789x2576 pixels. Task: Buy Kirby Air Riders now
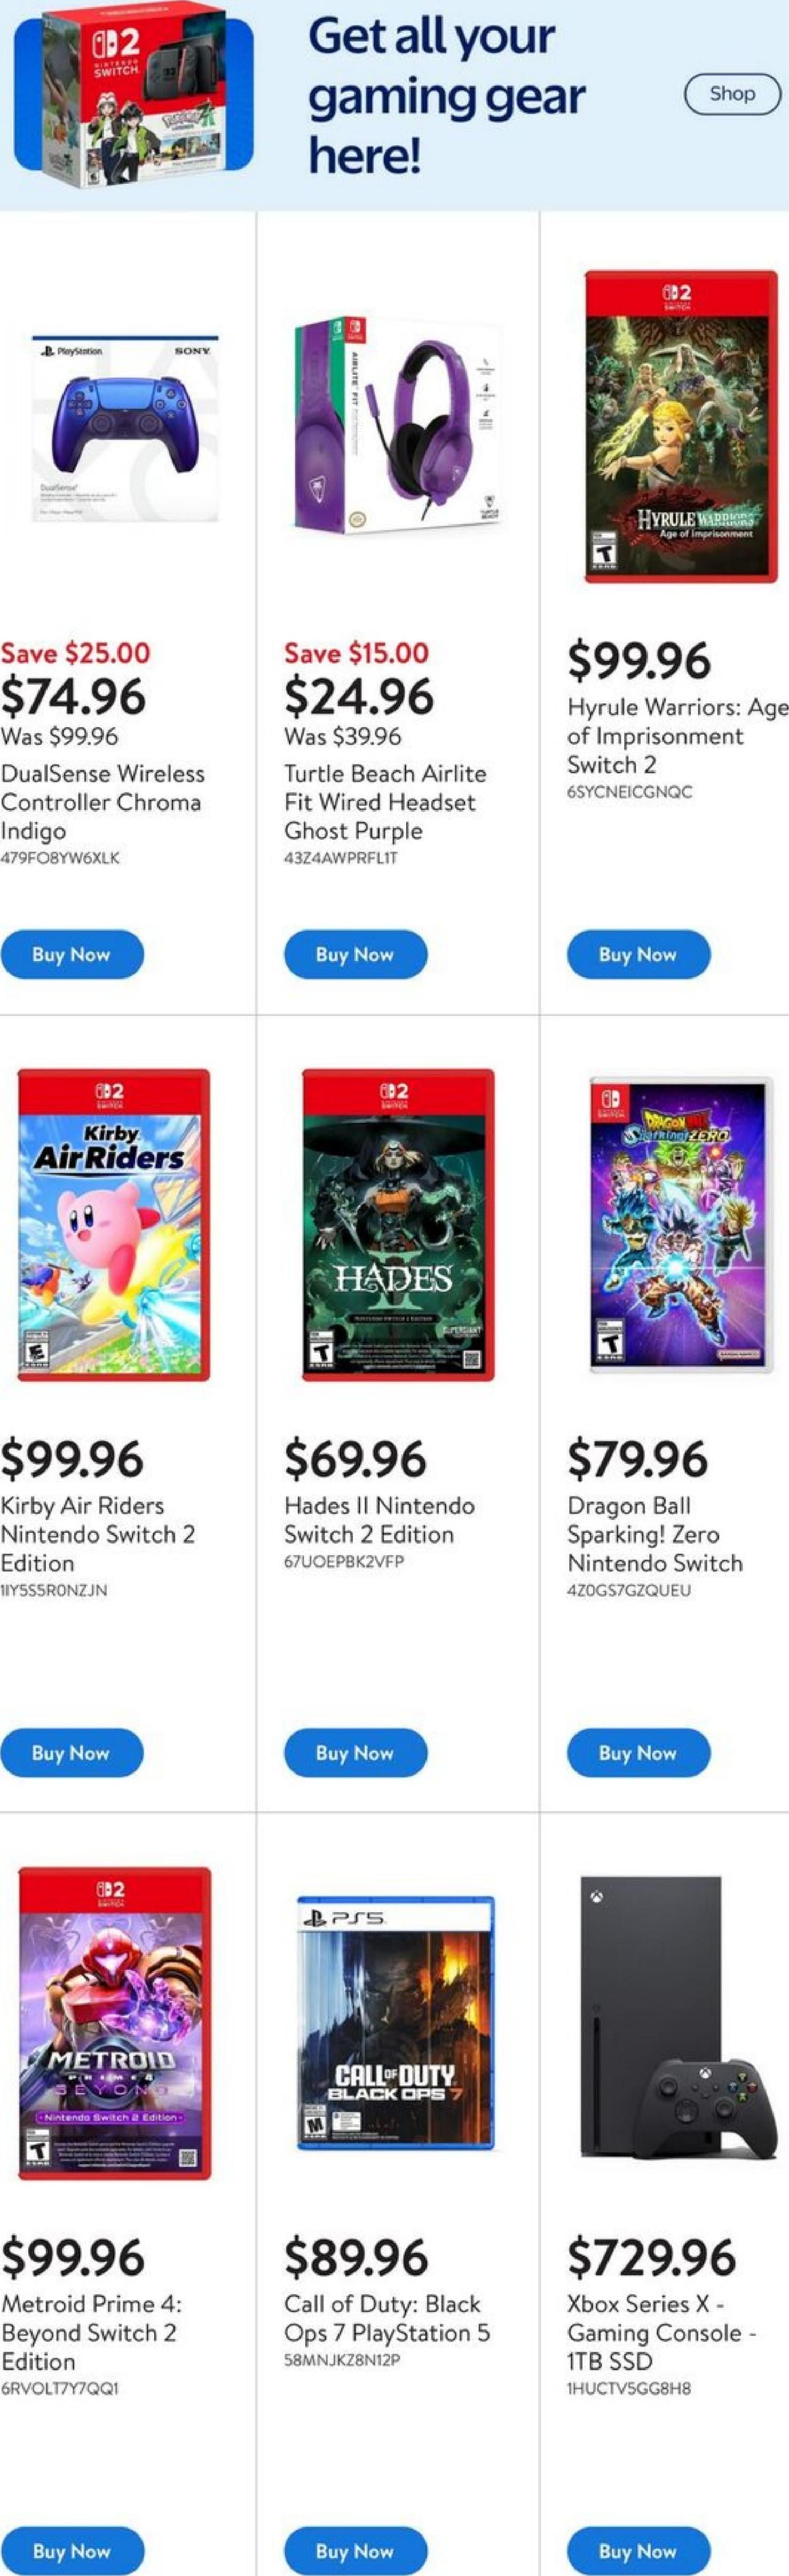pyautogui.click(x=72, y=1752)
